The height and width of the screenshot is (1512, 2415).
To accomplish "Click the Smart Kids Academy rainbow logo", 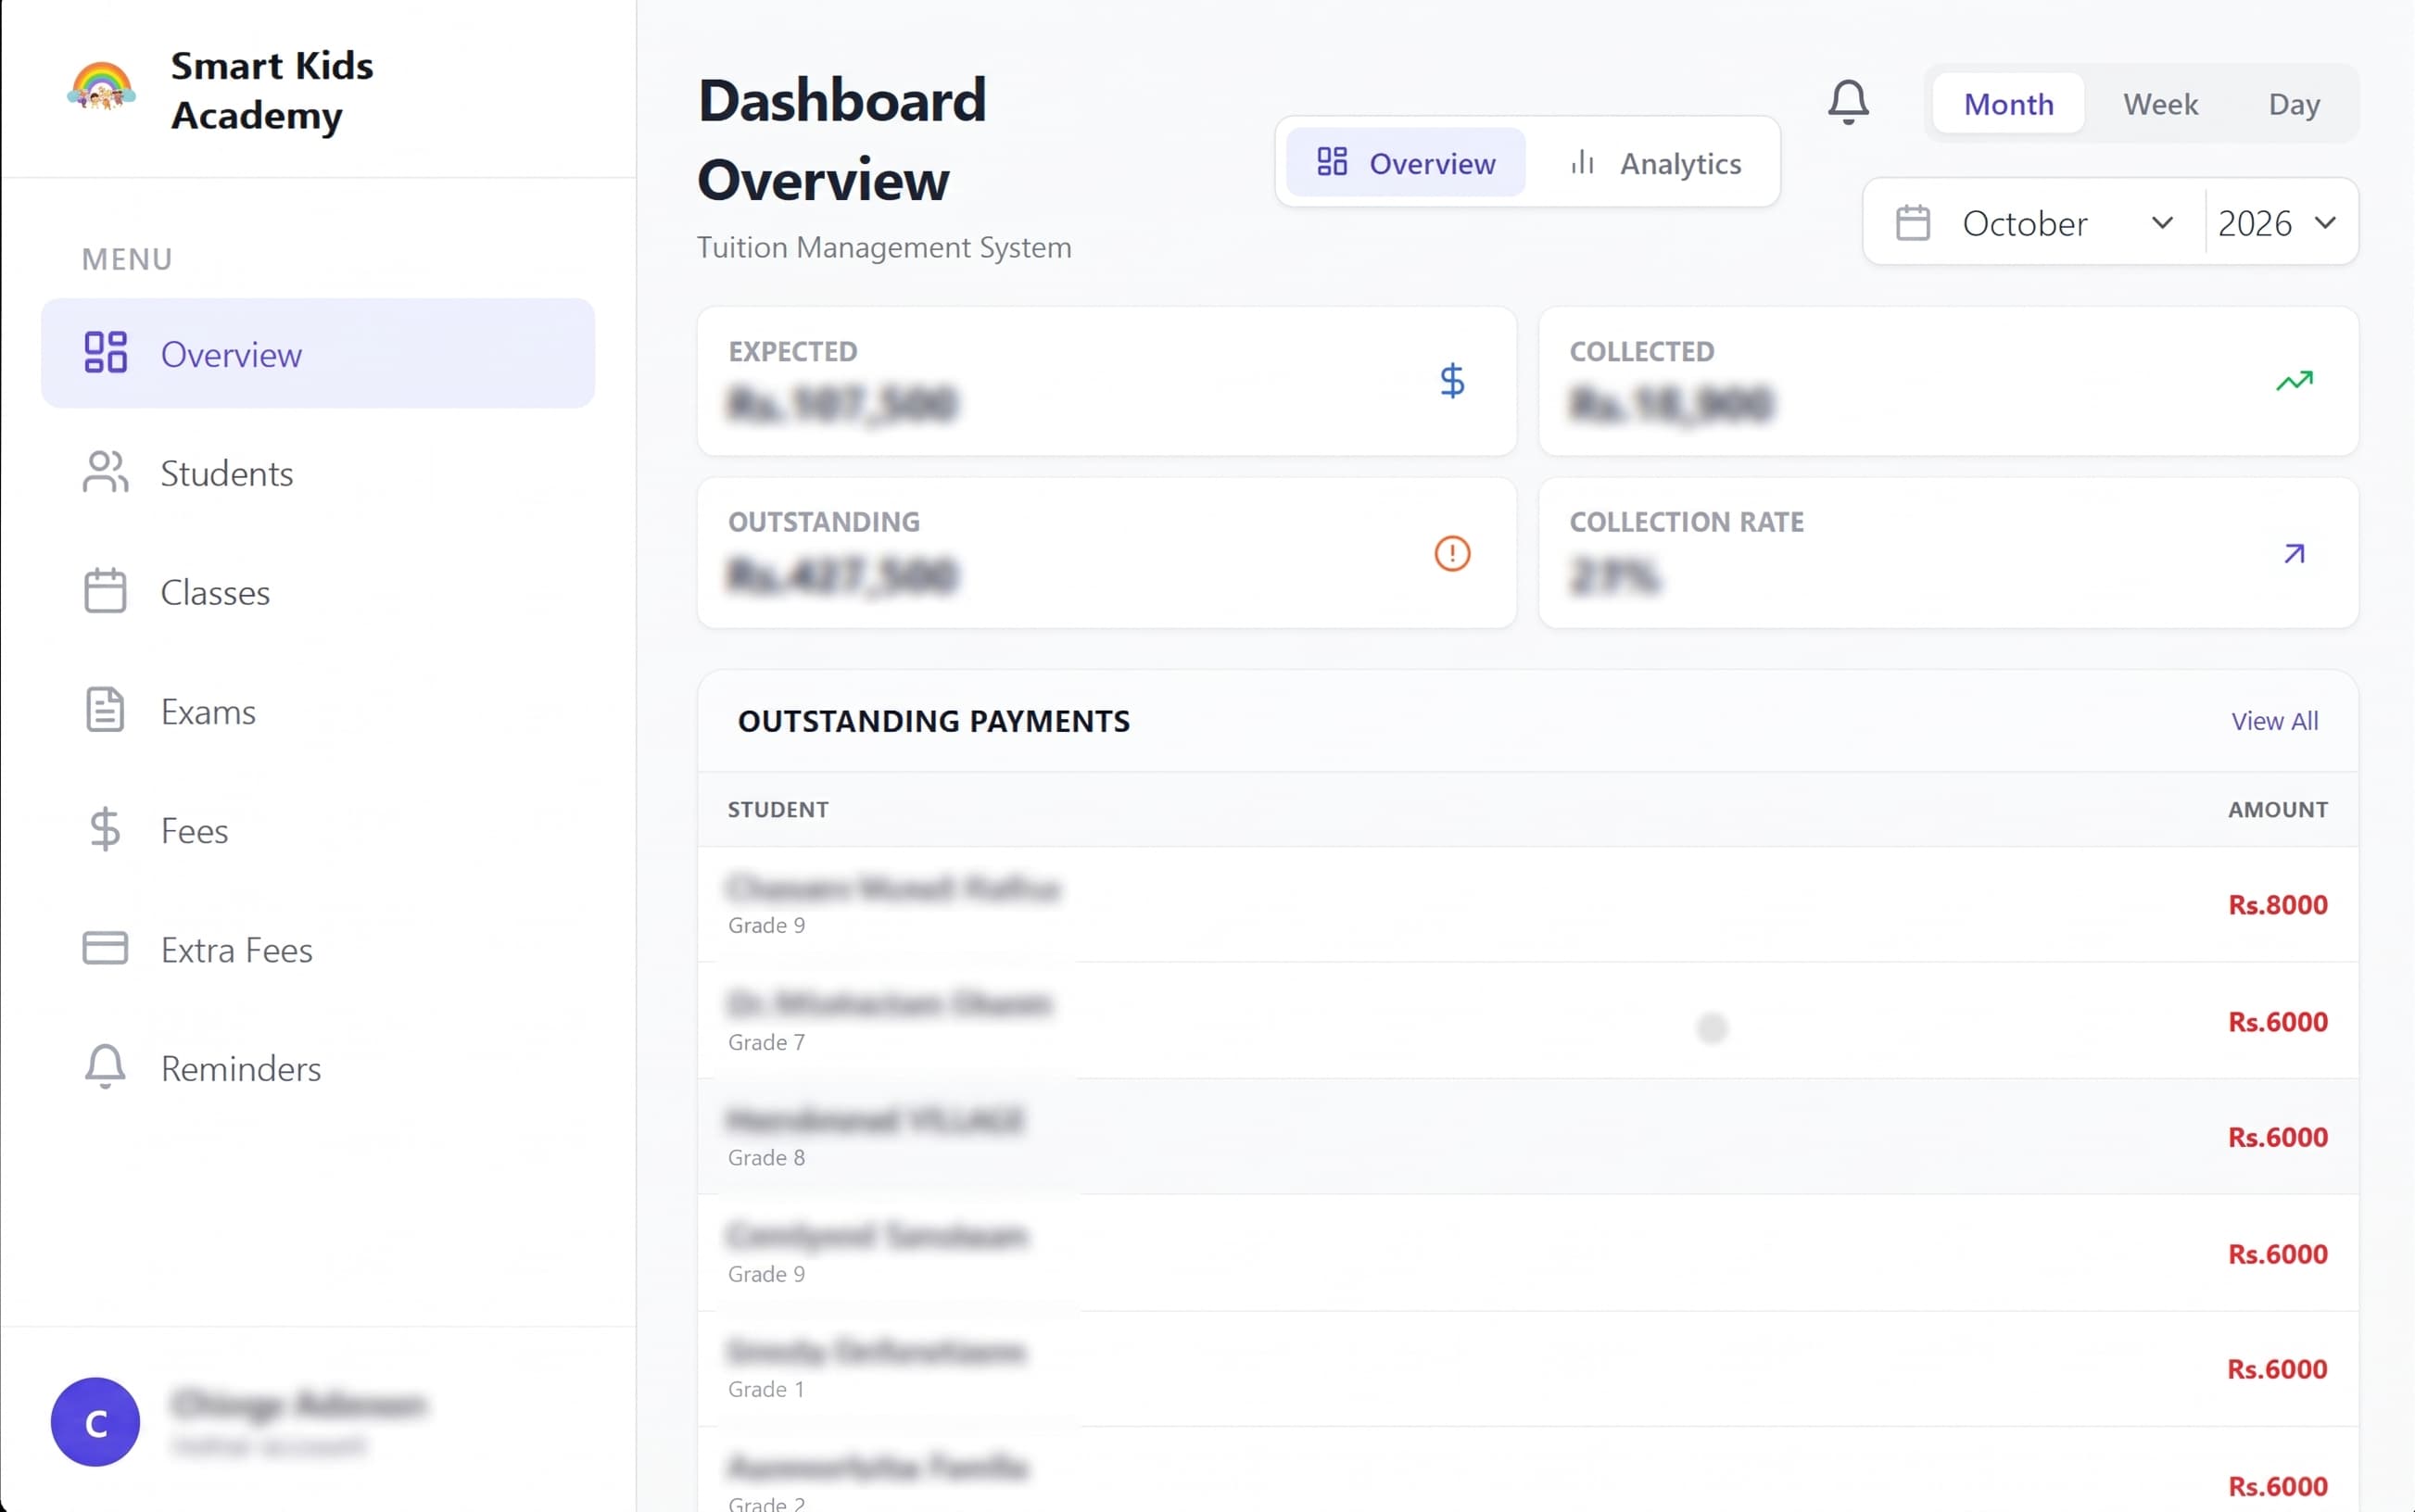I will tap(101, 87).
